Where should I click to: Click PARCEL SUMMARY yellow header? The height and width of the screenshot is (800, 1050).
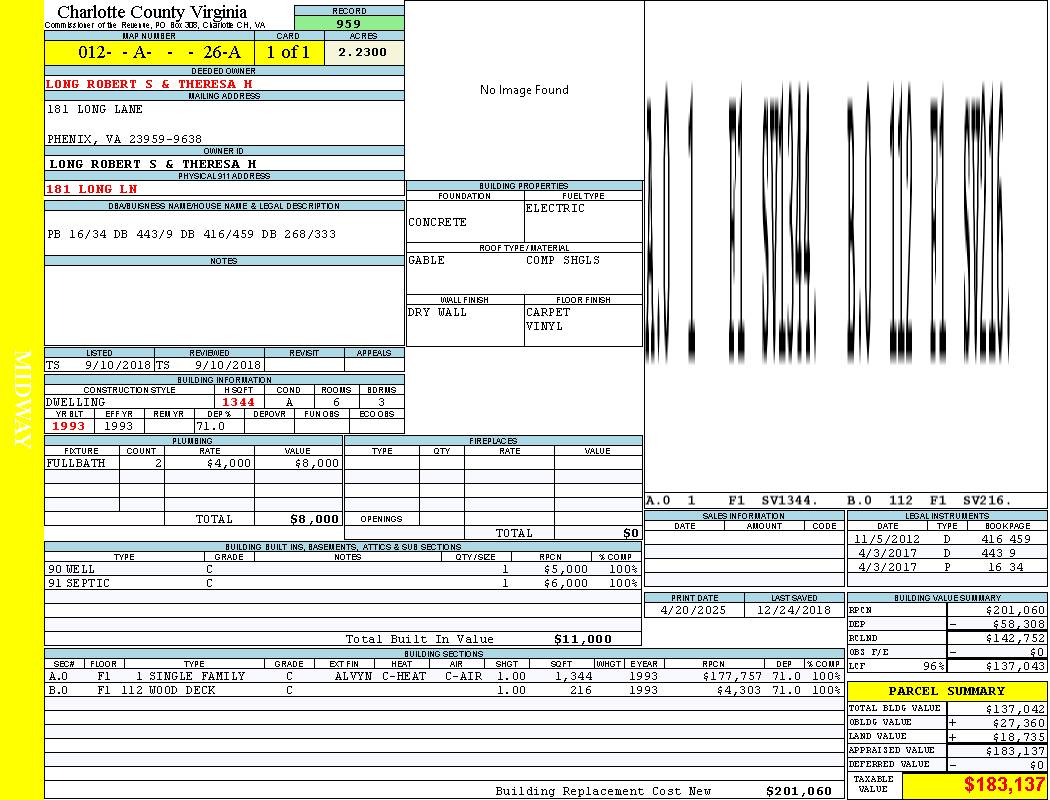coord(947,692)
